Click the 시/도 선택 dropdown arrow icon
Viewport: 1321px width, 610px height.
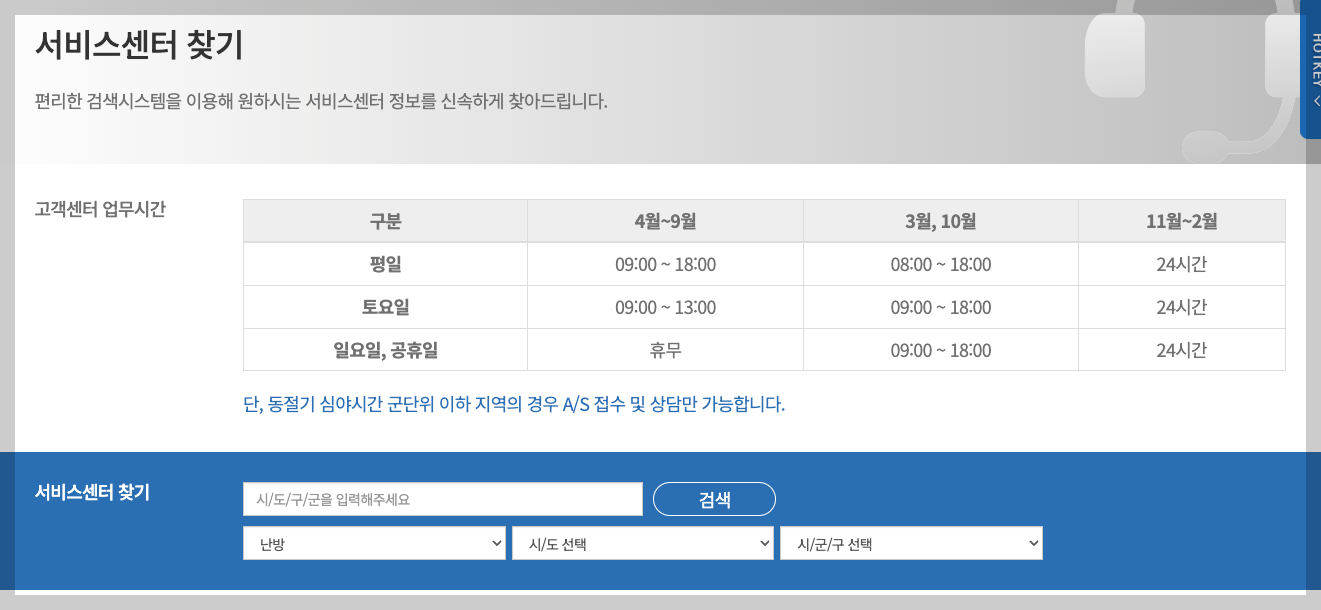coord(765,543)
